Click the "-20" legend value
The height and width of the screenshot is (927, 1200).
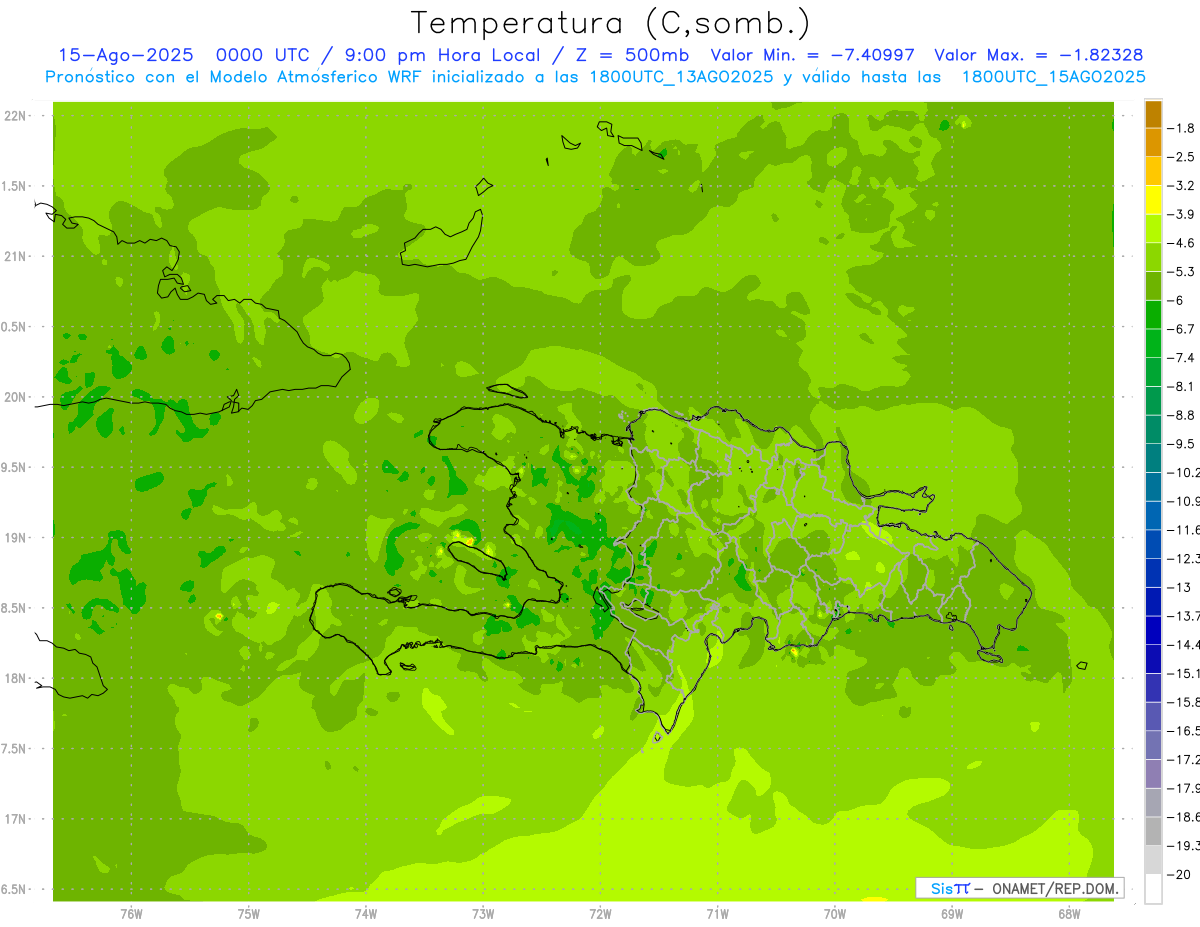coord(1178,875)
